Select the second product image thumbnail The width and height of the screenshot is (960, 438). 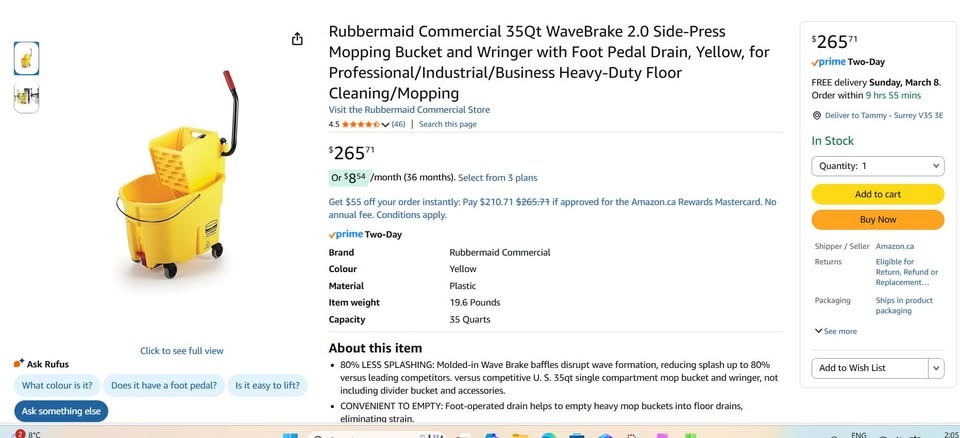[27, 97]
